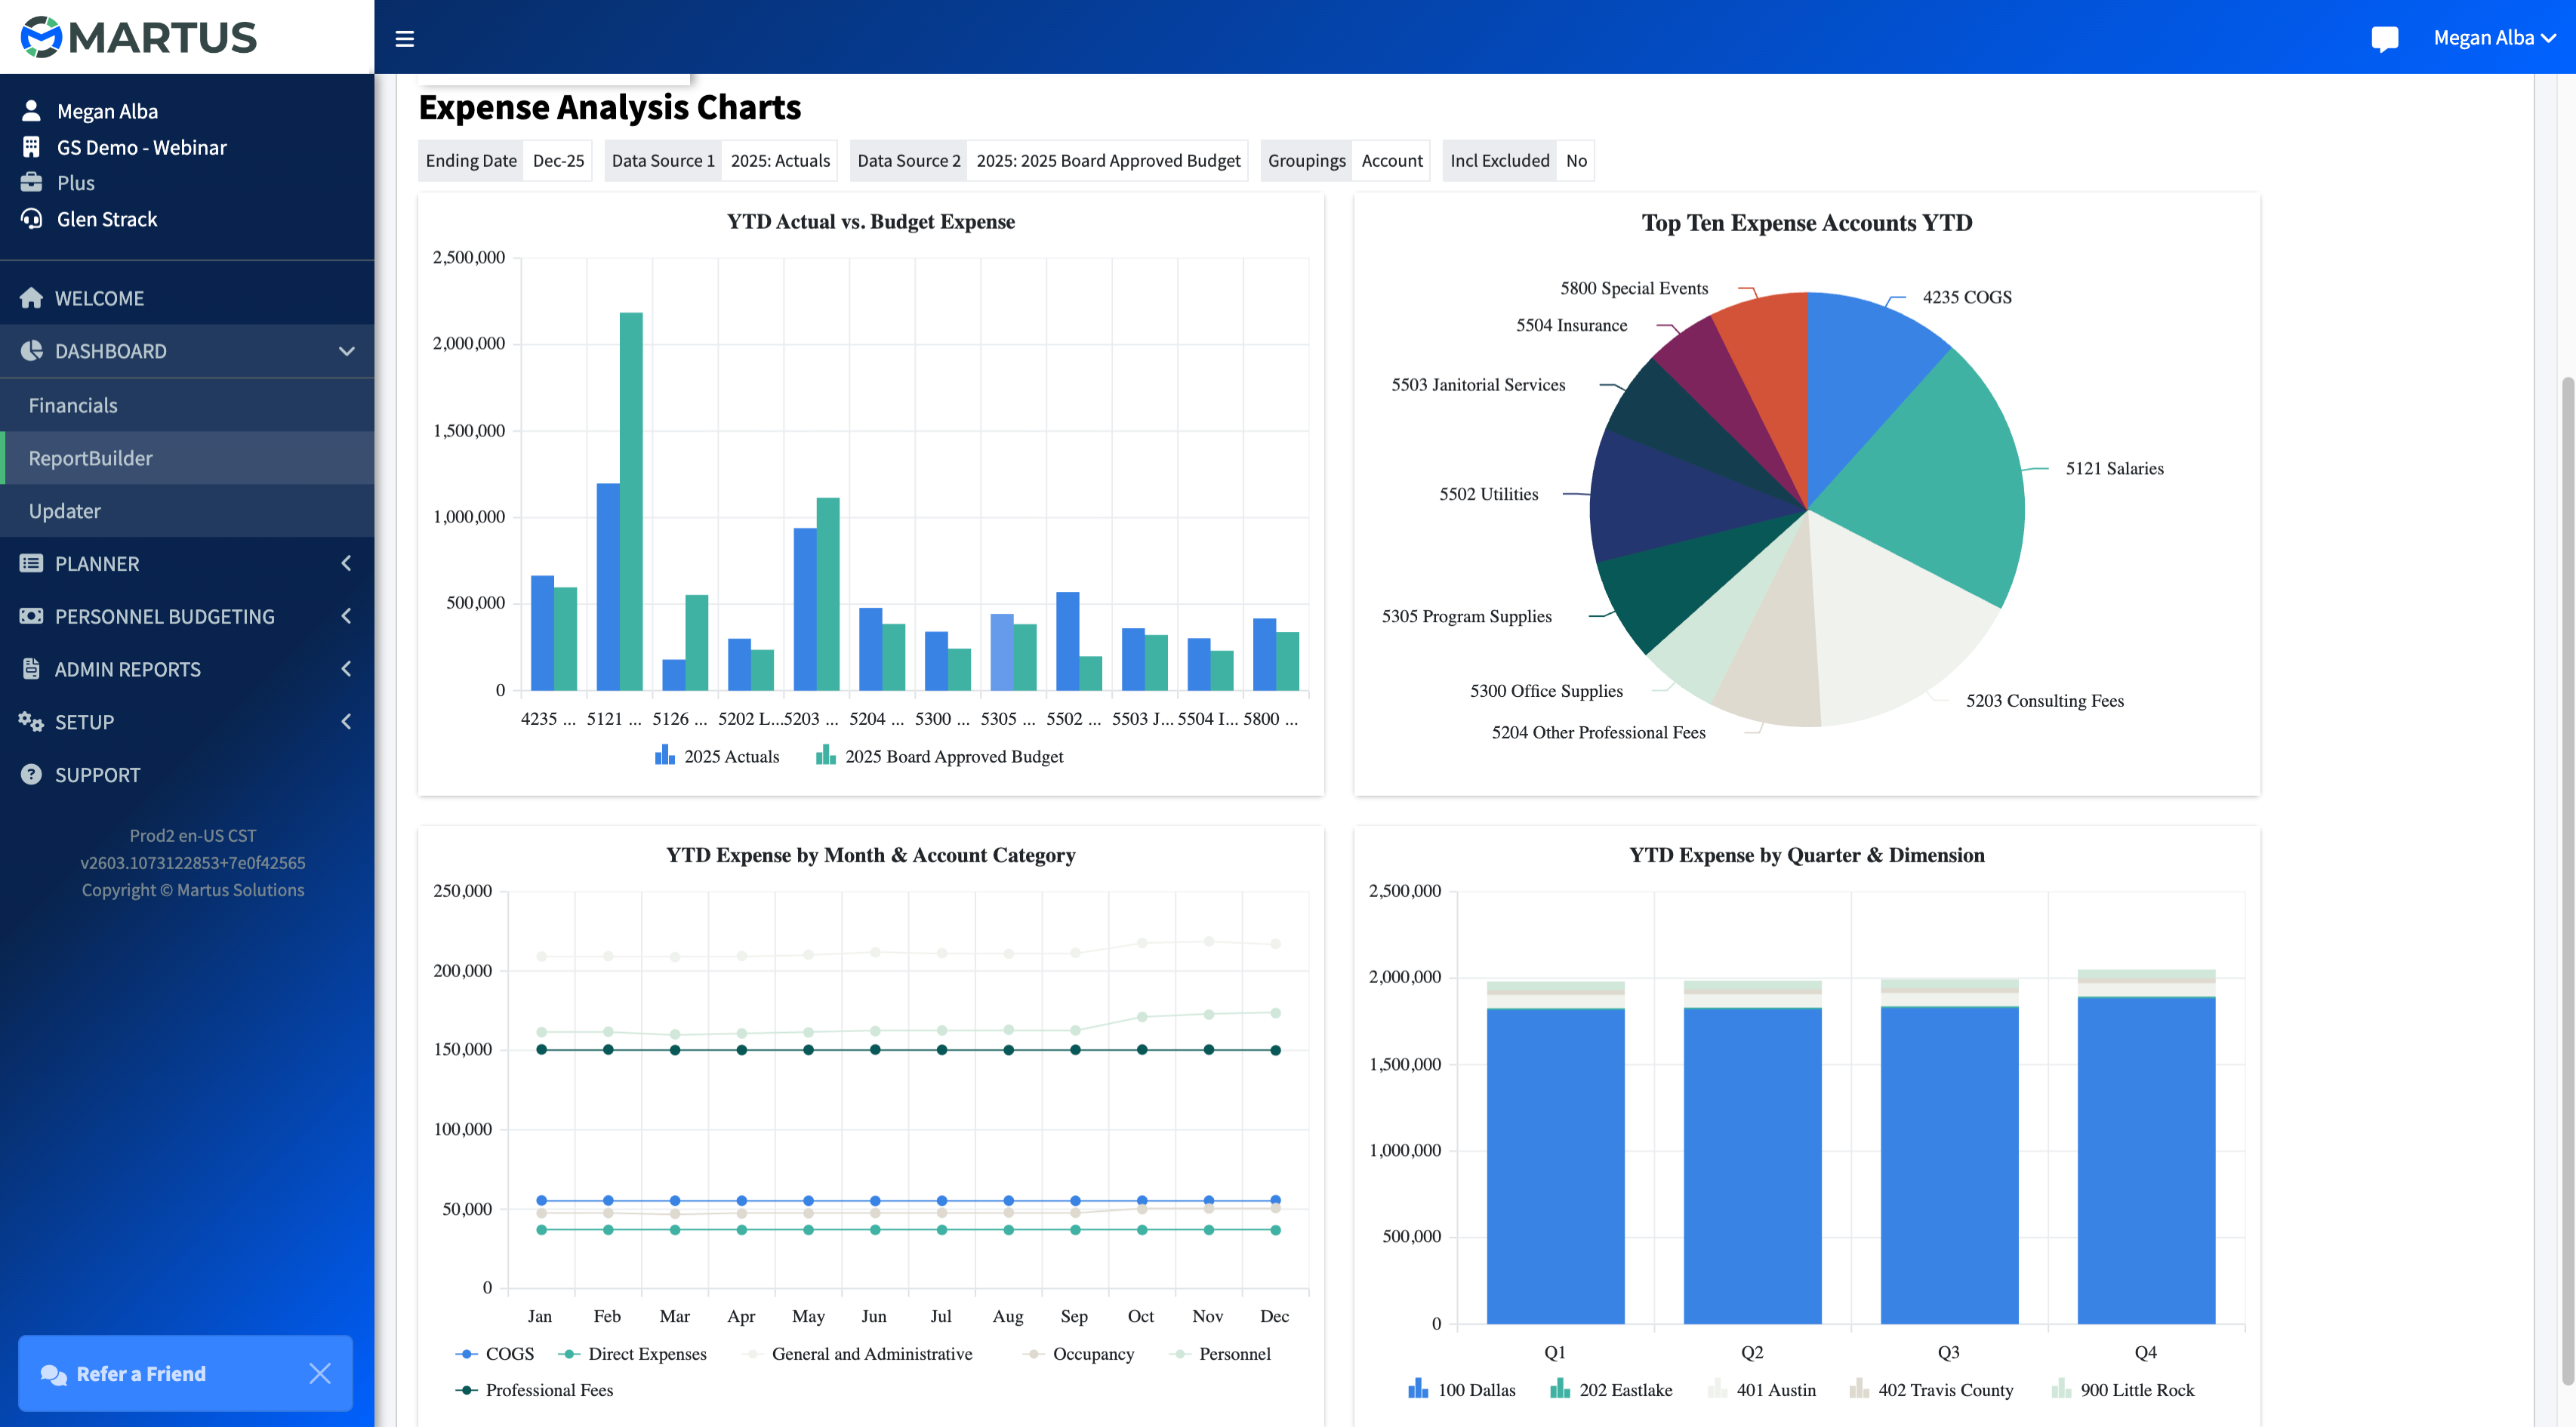Expand the Planner menu chevron
The image size is (2576, 1427).
[x=347, y=563]
